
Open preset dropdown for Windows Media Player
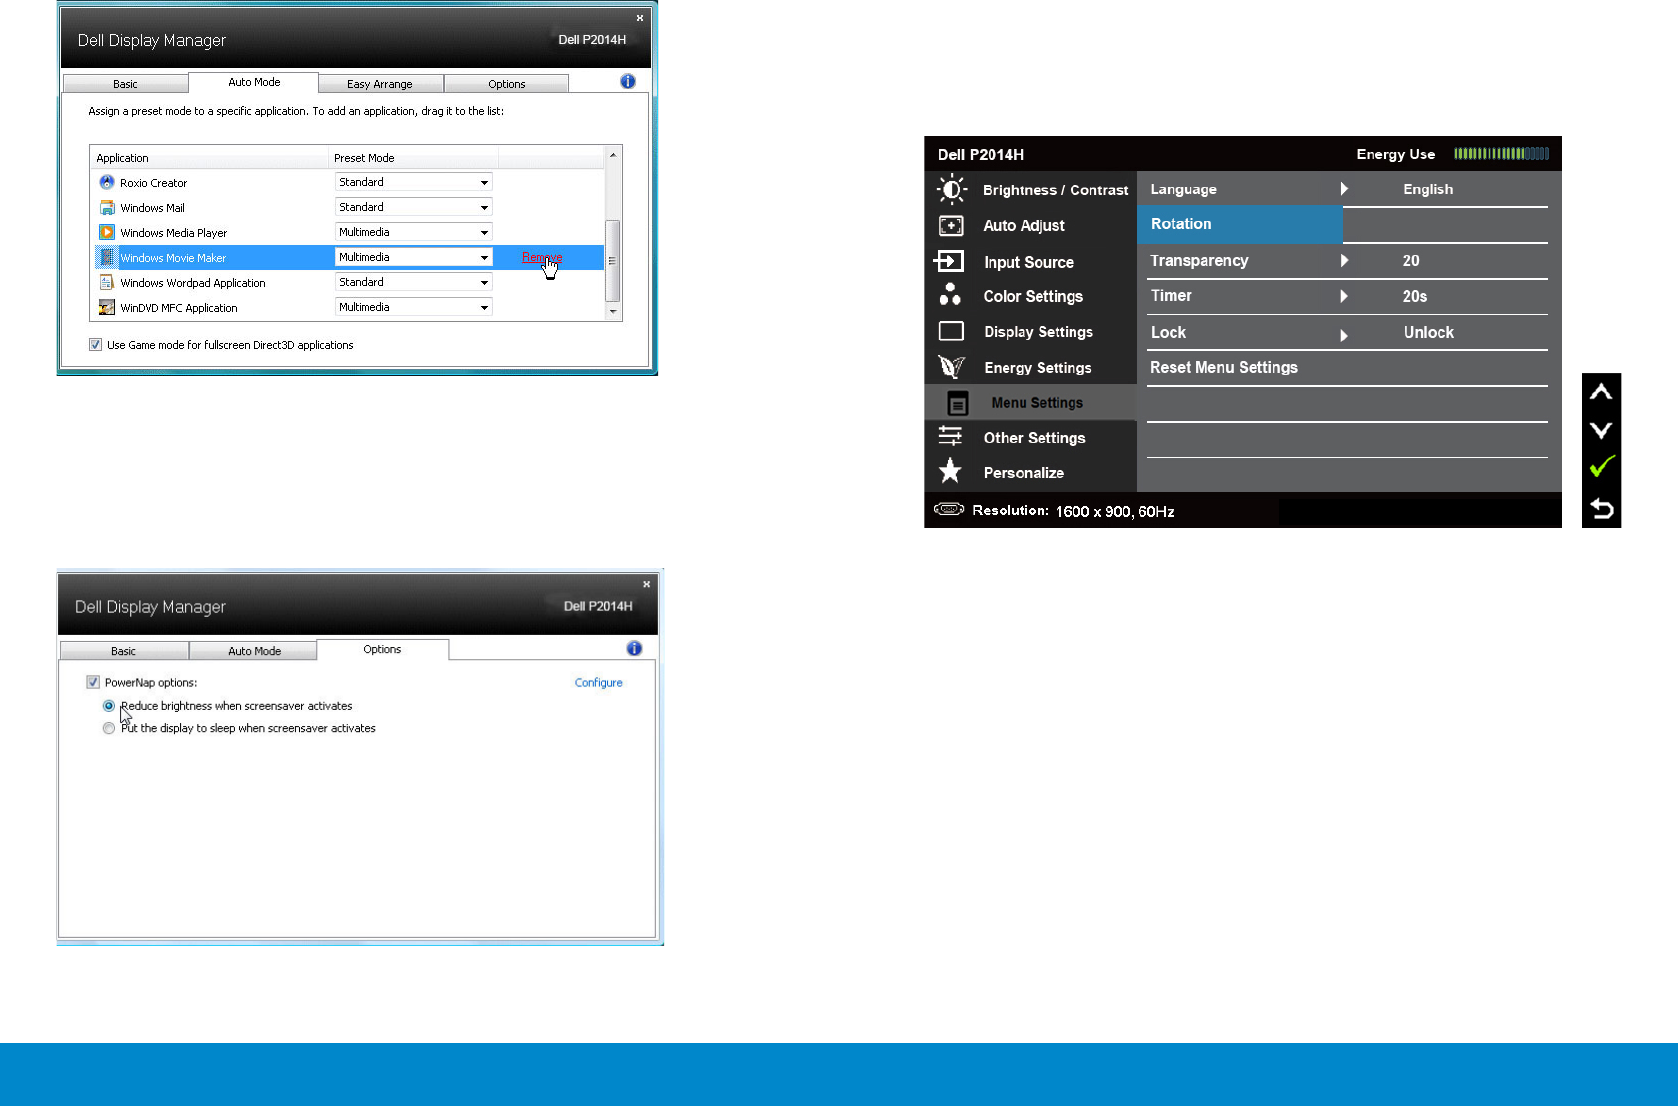[x=413, y=232]
